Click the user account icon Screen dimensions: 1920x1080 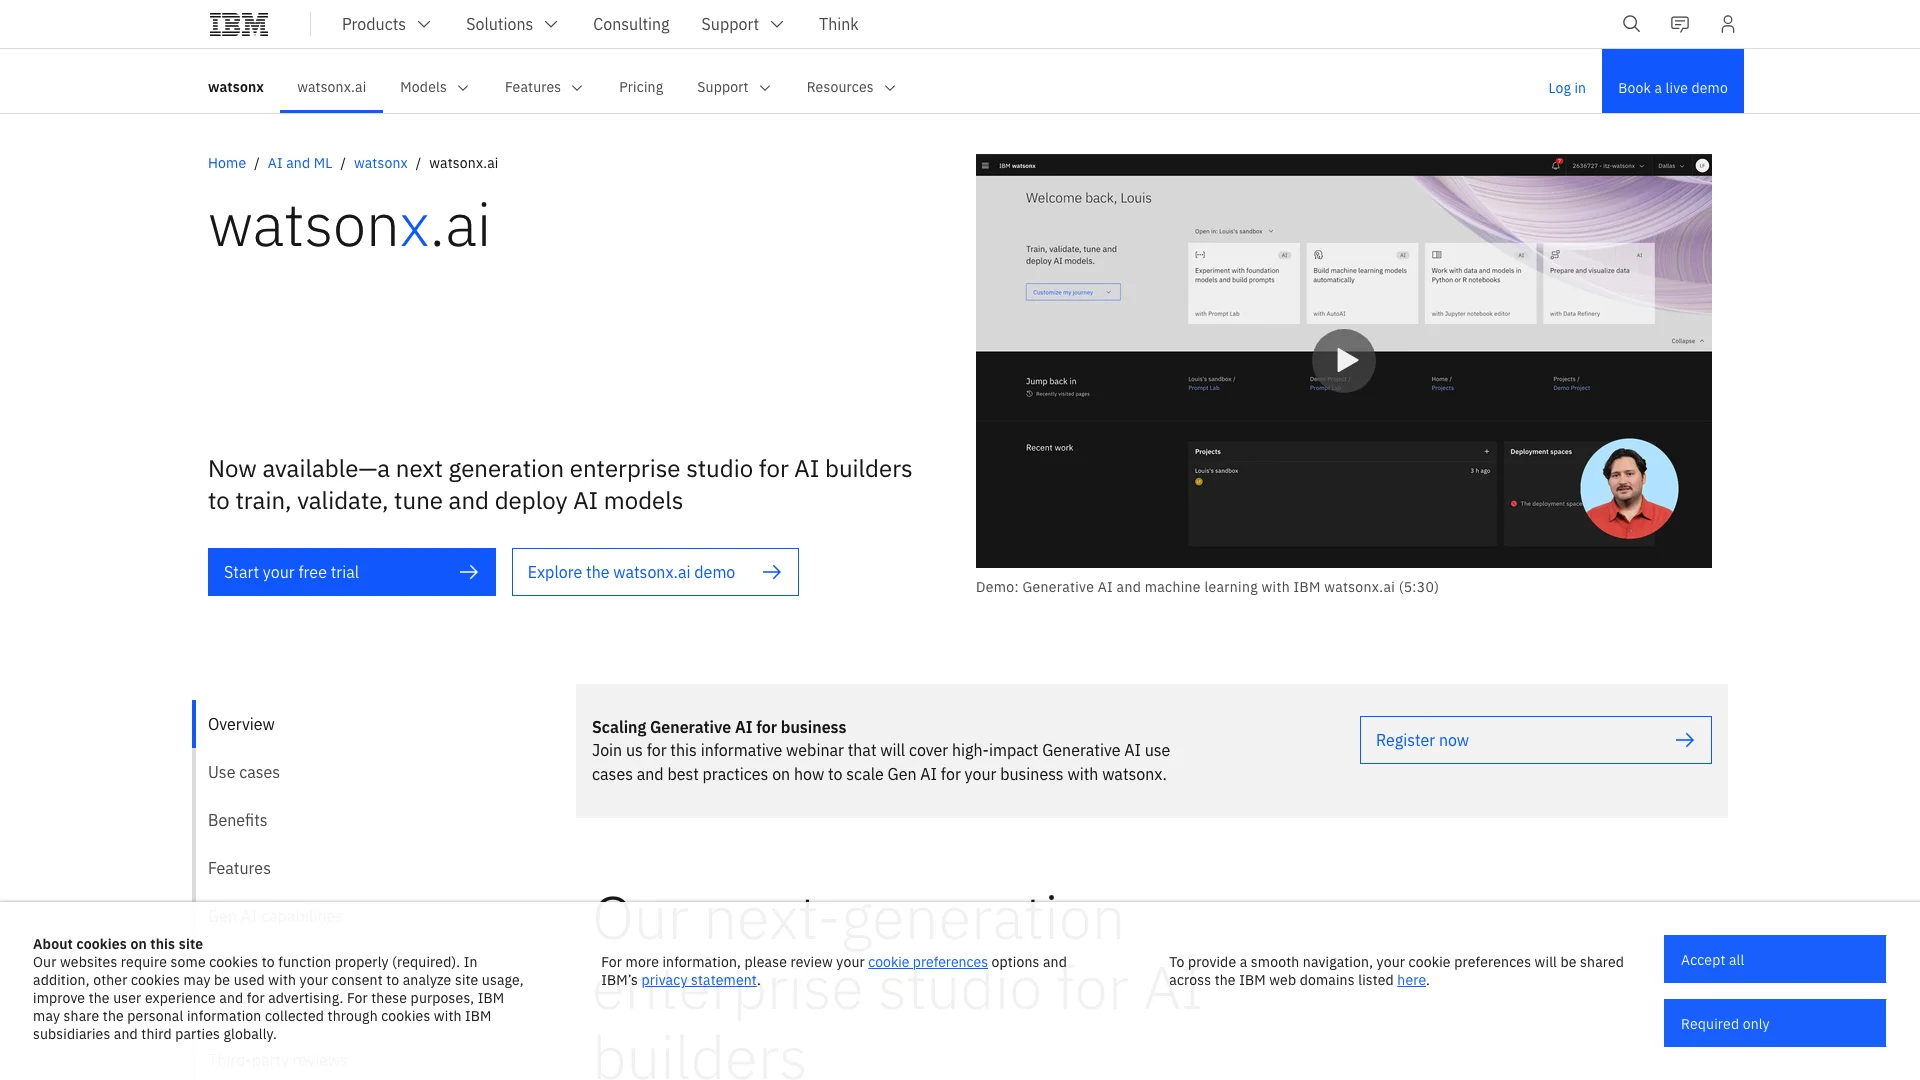(x=1727, y=24)
